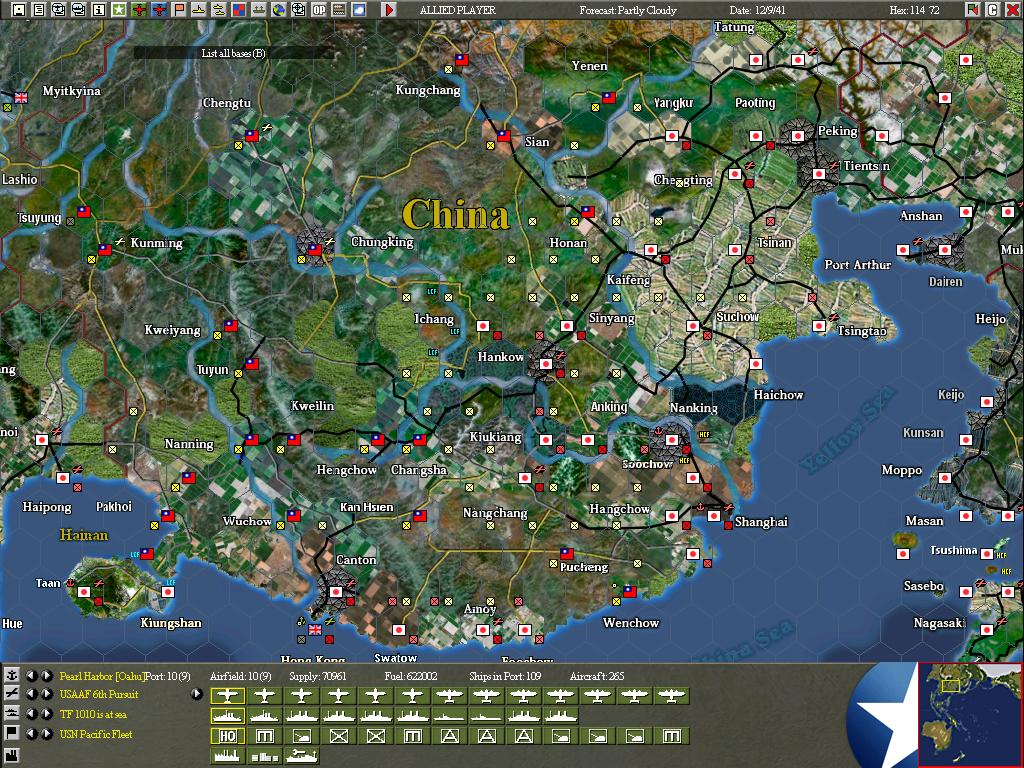Click the crosshair target toolbar icon
The width and height of the screenshot is (1024, 768).
click(299, 10)
